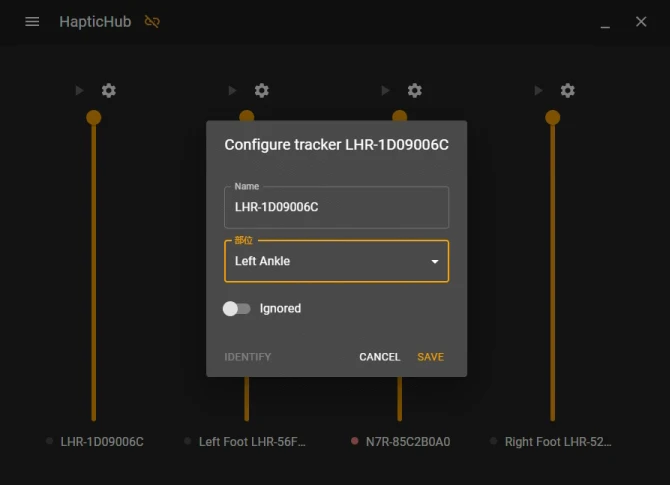Adjust the LHR-1D09006C intensity slider handle
The height and width of the screenshot is (485, 670).
tap(94, 118)
